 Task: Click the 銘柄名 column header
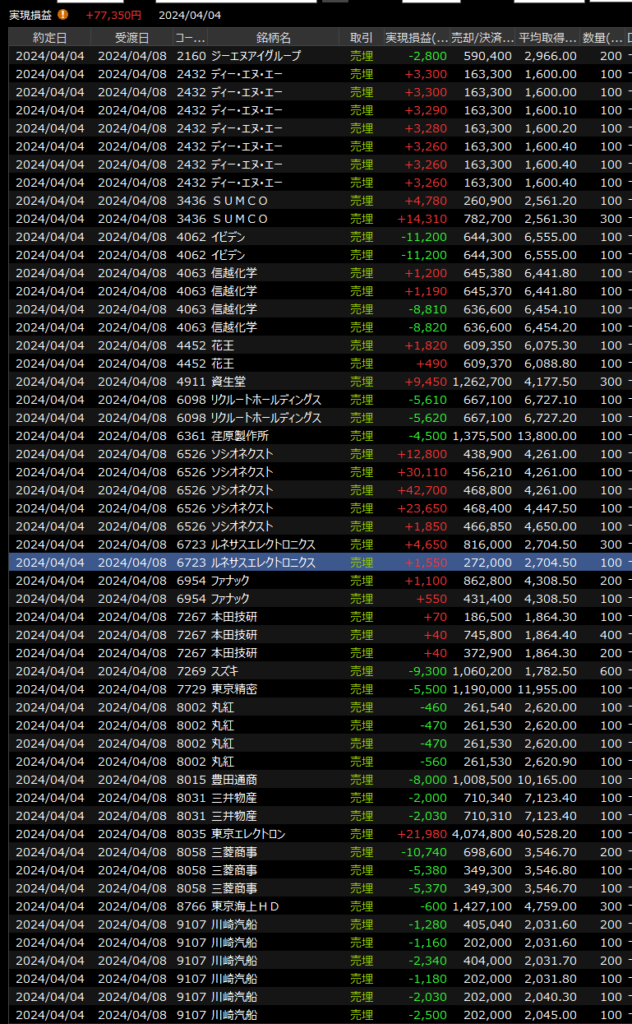click(x=273, y=37)
